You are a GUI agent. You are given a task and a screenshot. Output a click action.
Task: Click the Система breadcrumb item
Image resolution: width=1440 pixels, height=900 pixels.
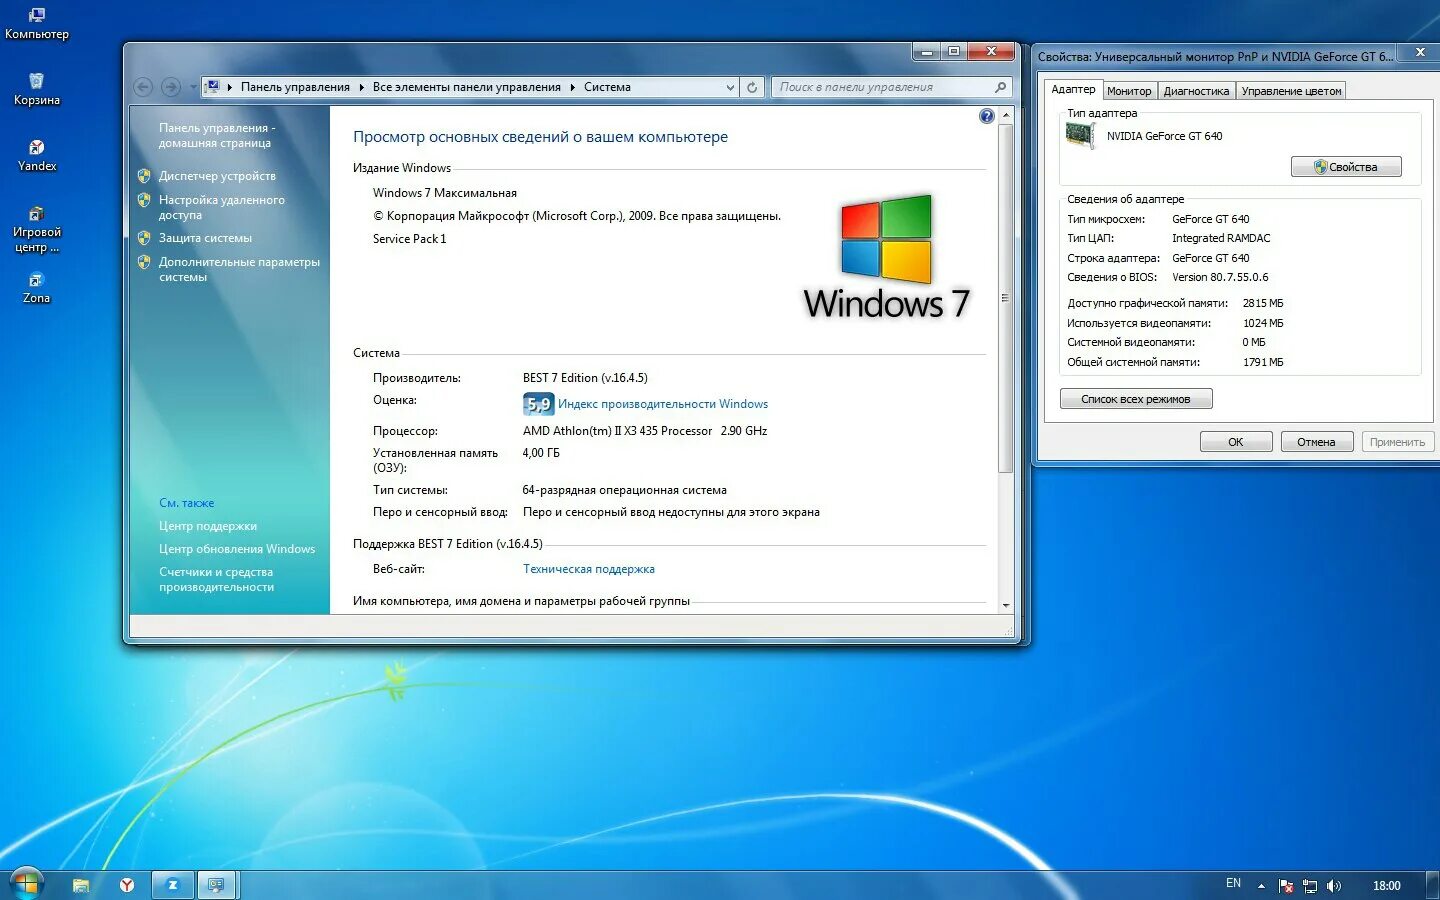607,87
